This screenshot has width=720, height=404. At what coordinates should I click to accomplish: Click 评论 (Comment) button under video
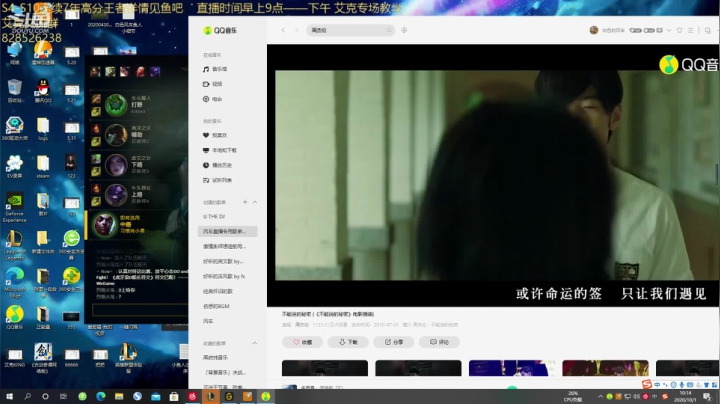439,342
